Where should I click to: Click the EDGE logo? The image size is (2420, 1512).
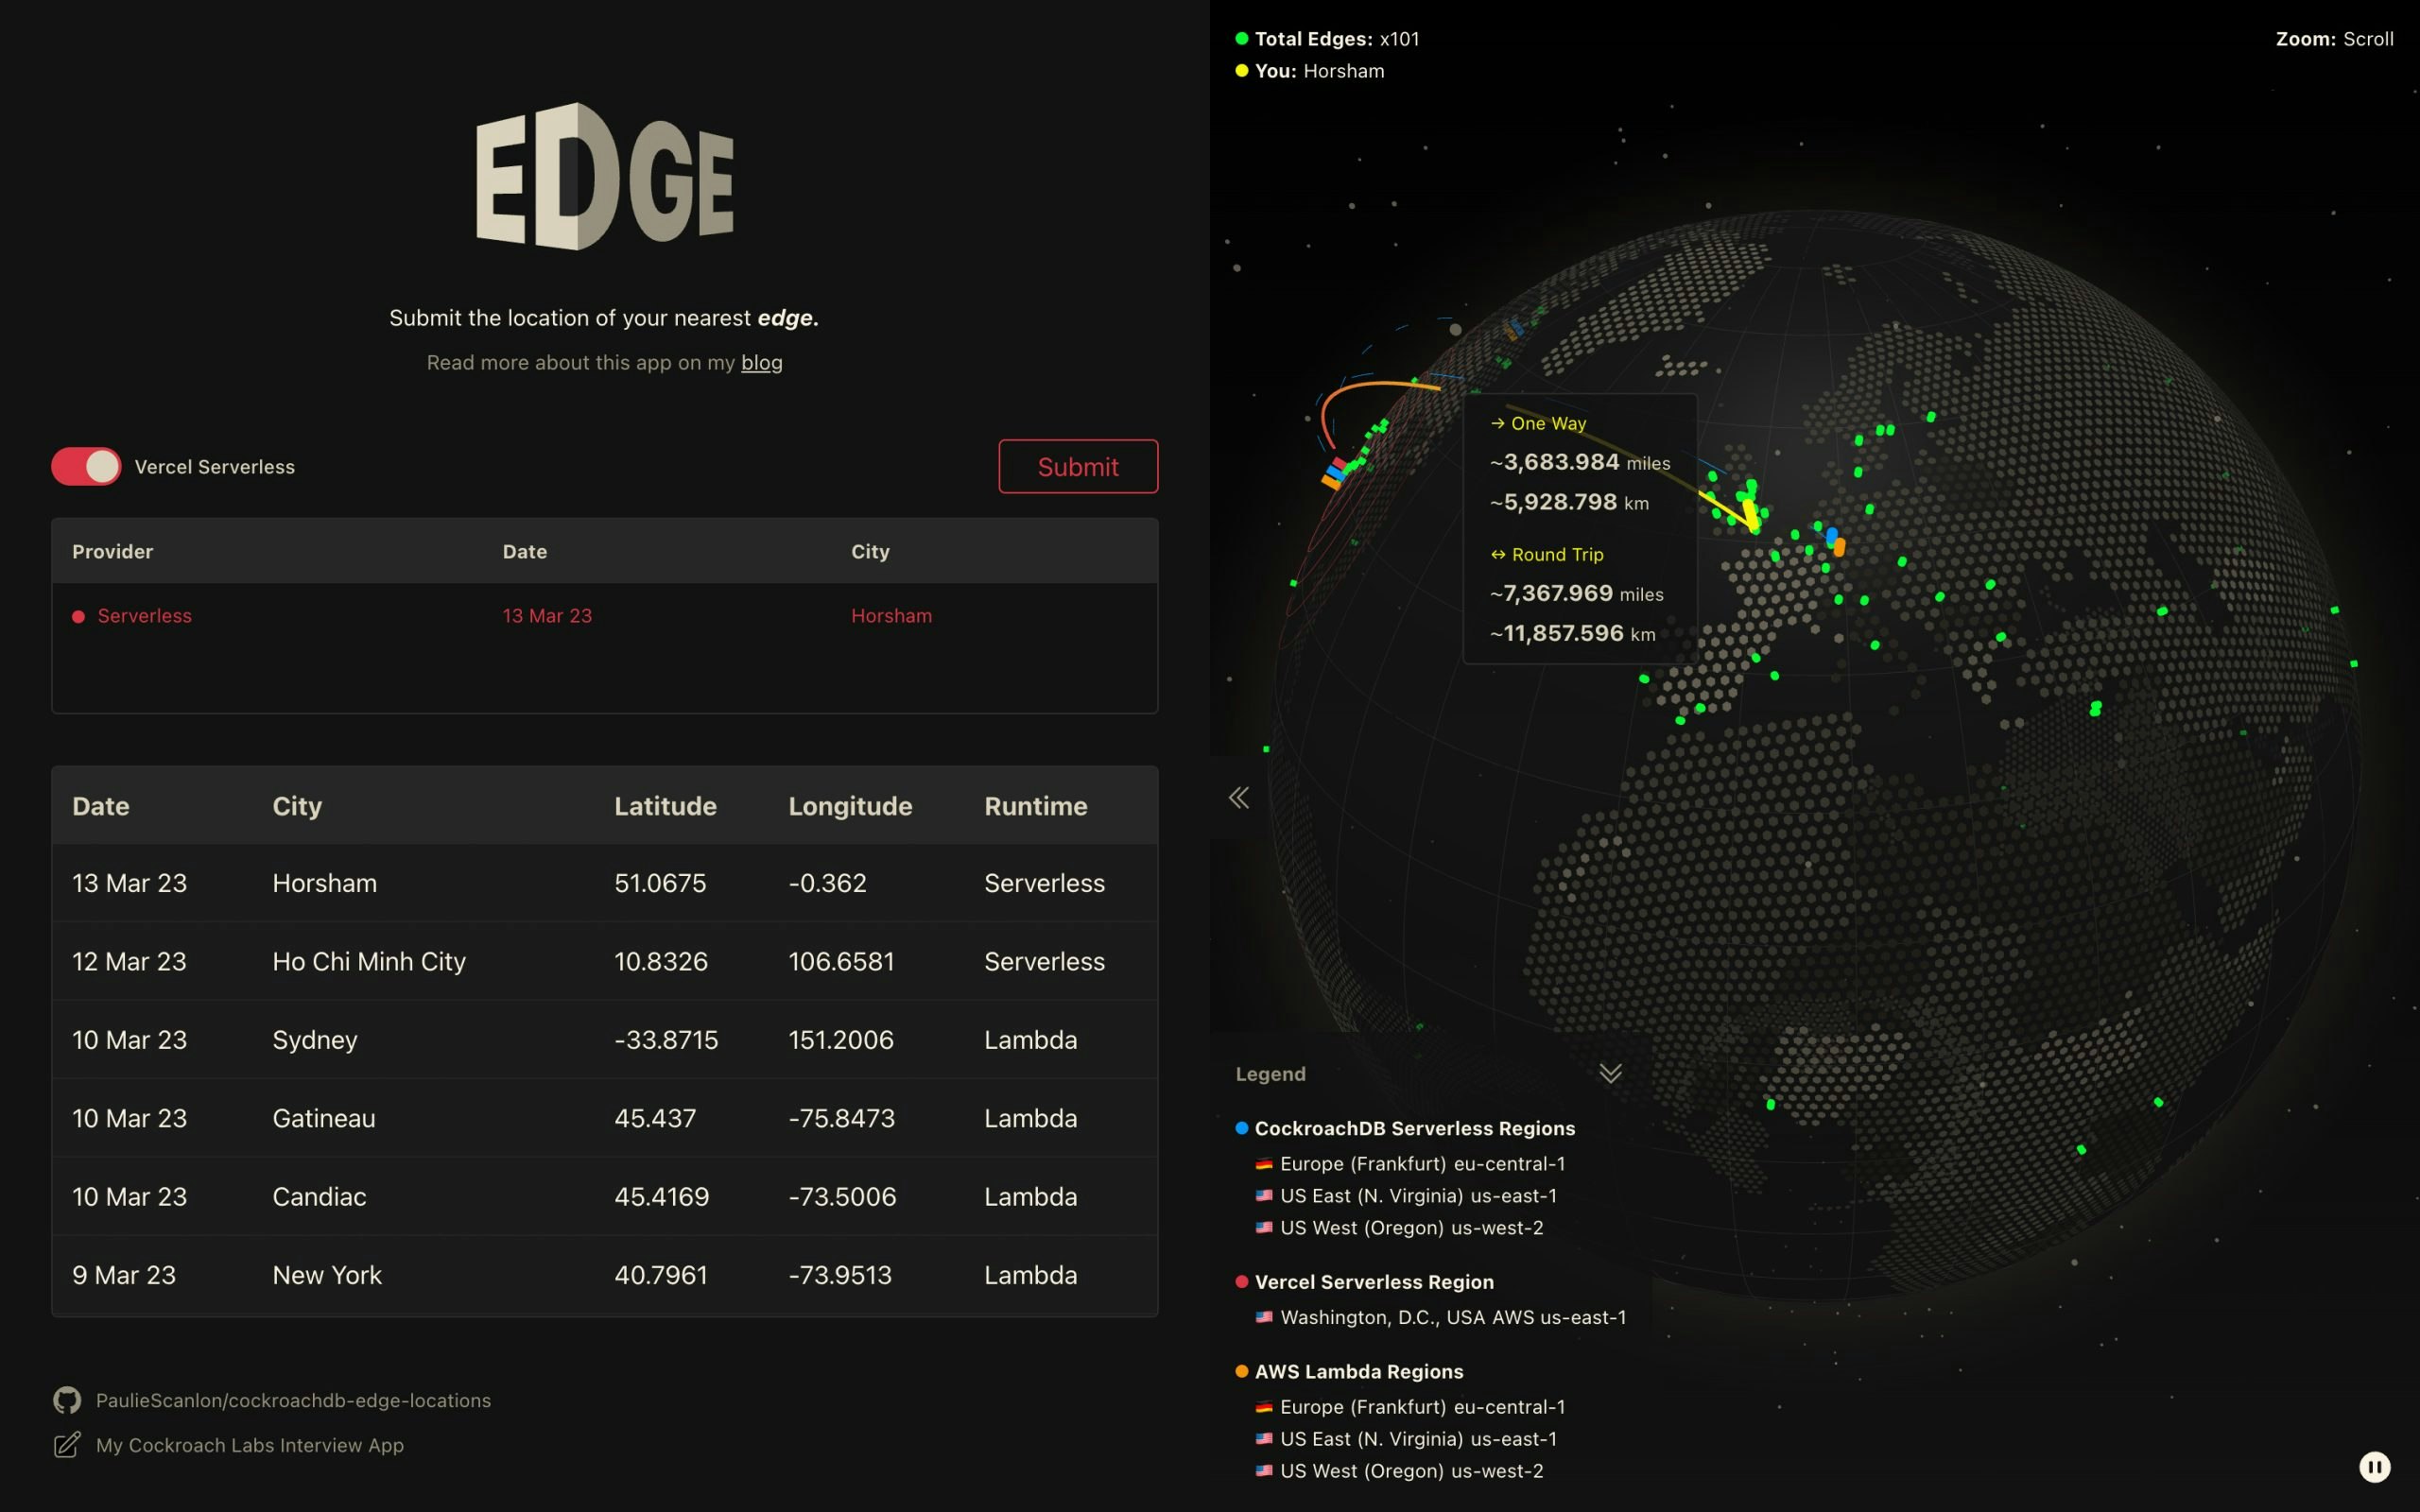604,176
